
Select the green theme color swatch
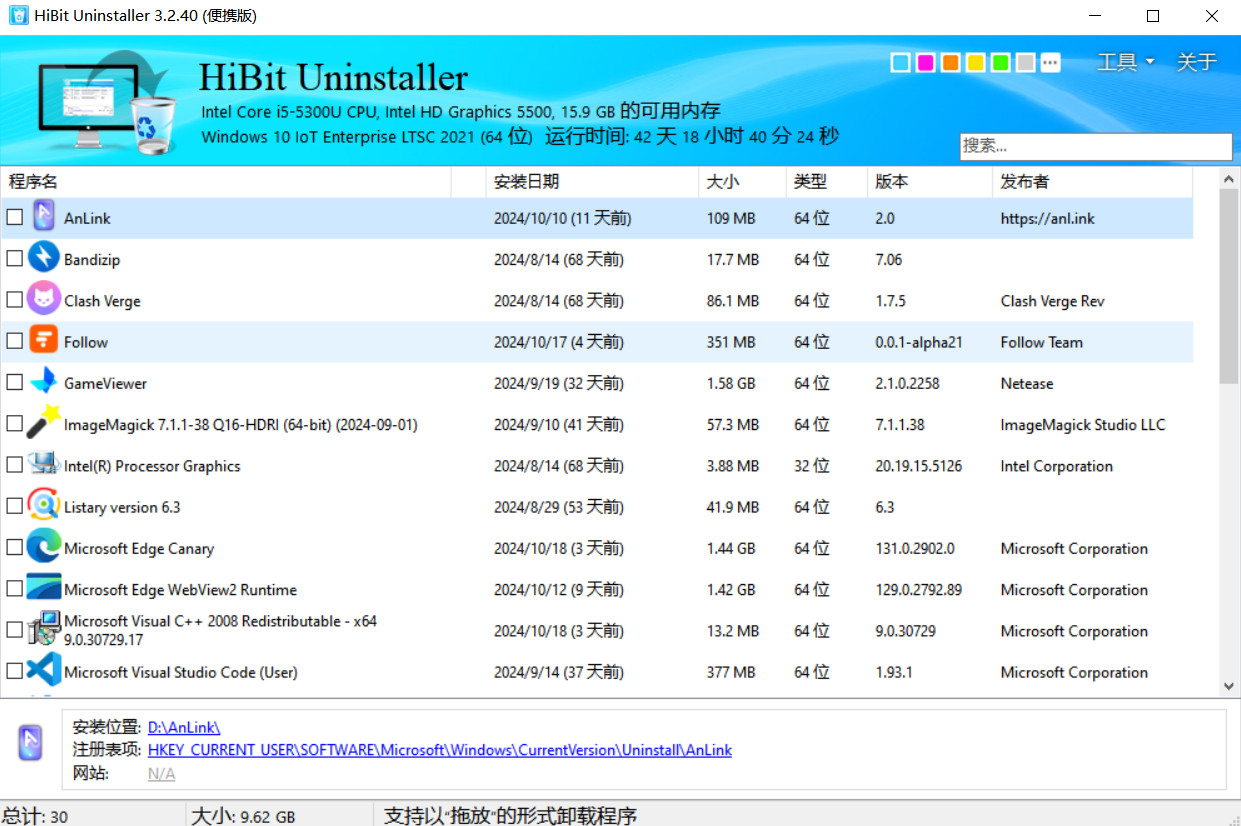[1001, 63]
